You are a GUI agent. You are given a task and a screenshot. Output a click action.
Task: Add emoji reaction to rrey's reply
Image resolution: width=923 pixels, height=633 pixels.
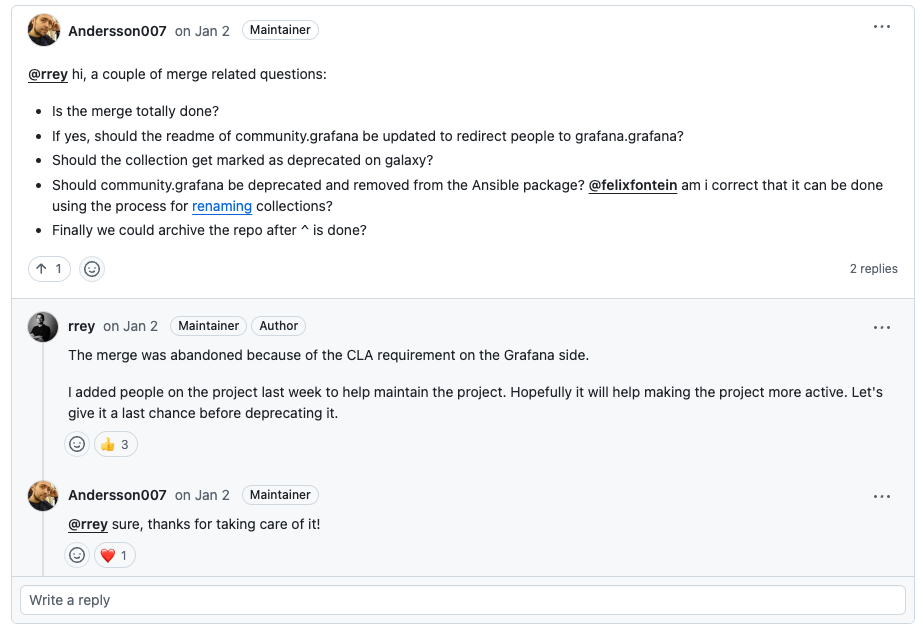pos(77,444)
